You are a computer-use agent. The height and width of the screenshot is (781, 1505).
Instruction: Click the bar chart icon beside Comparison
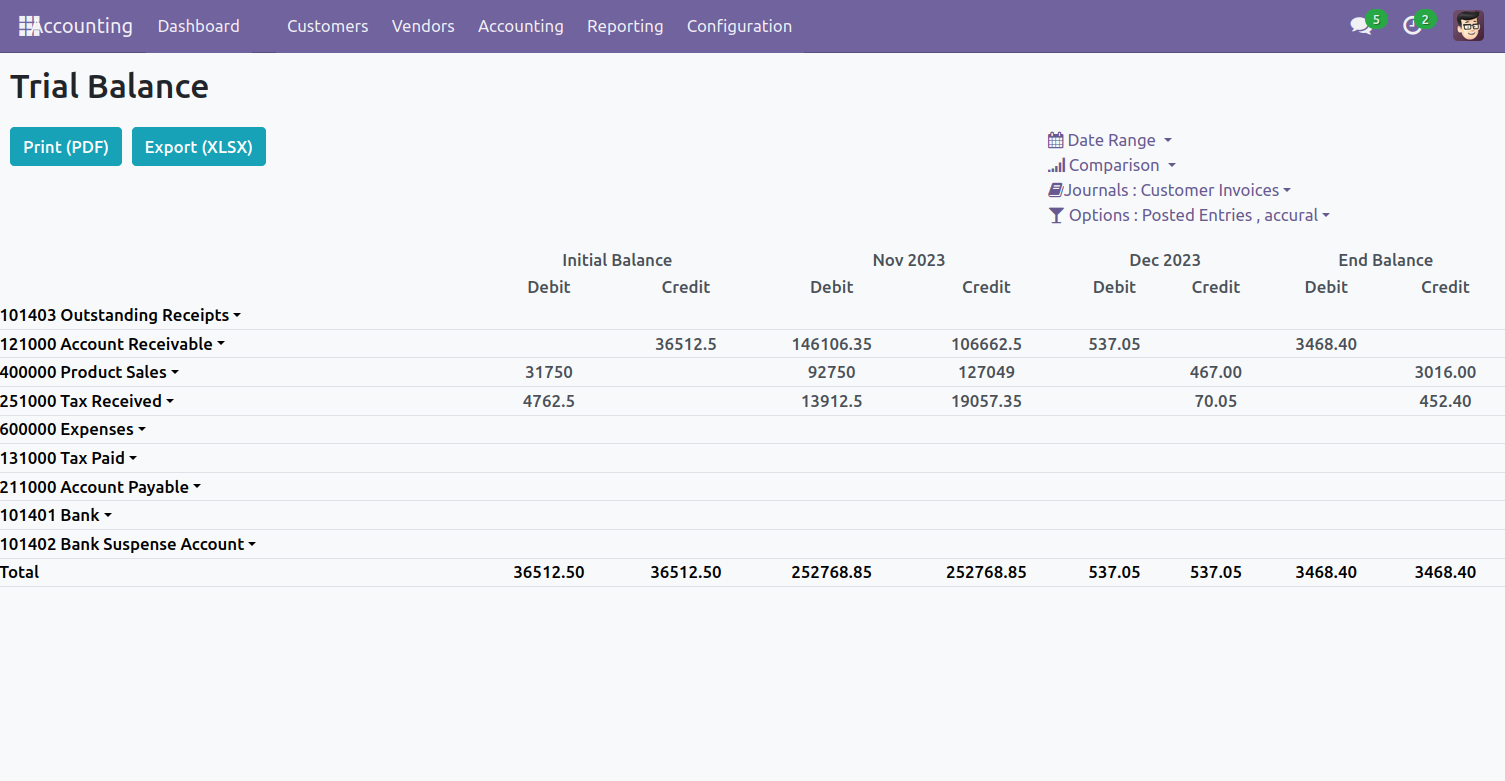1056,165
